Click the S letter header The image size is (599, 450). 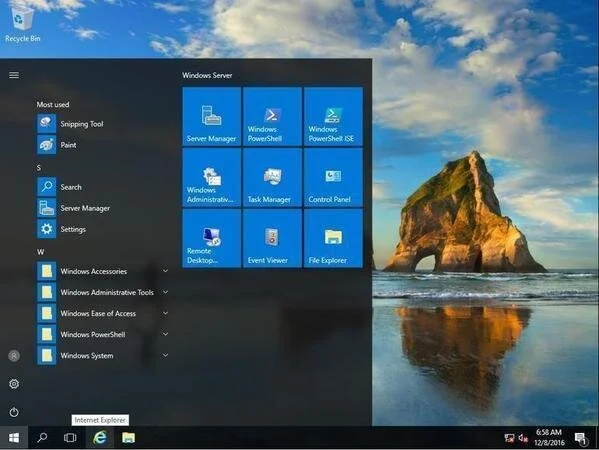39,168
